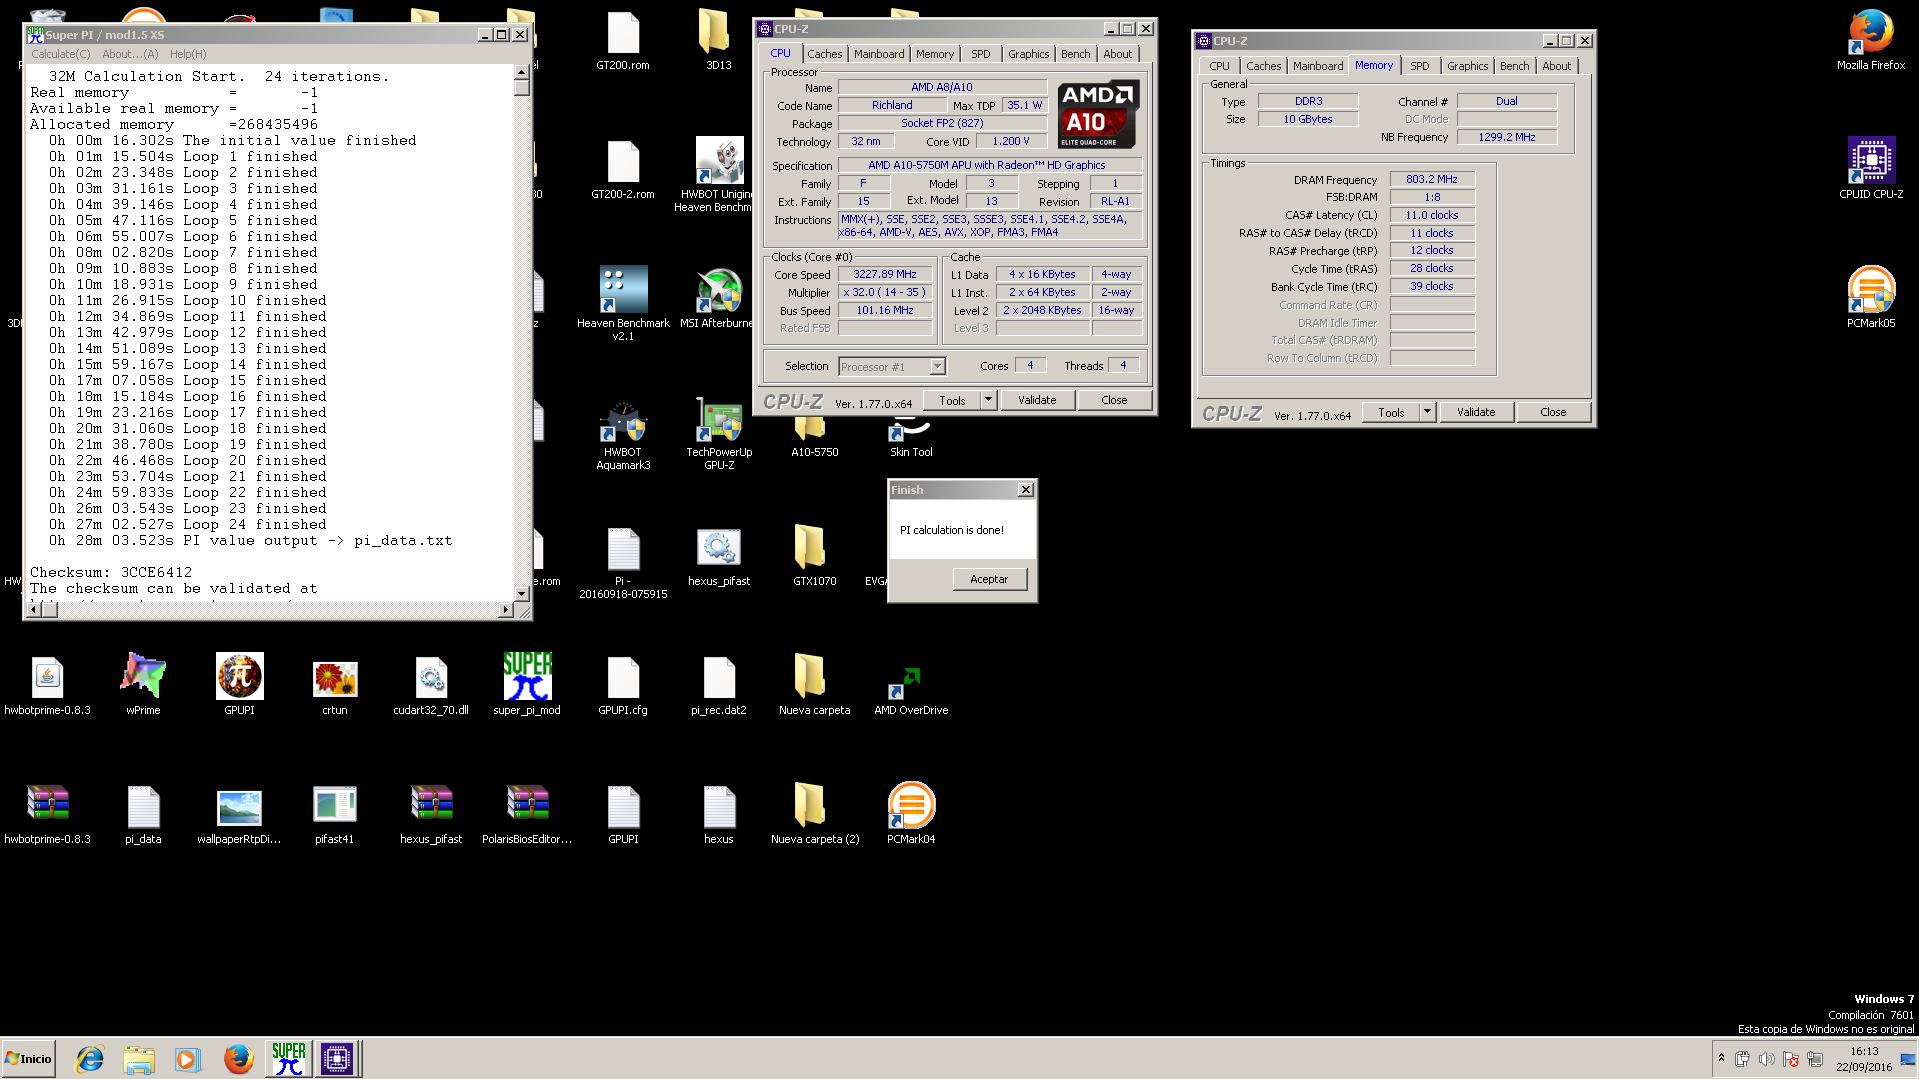Click Tools button in first CPU-Z window

tap(952, 400)
